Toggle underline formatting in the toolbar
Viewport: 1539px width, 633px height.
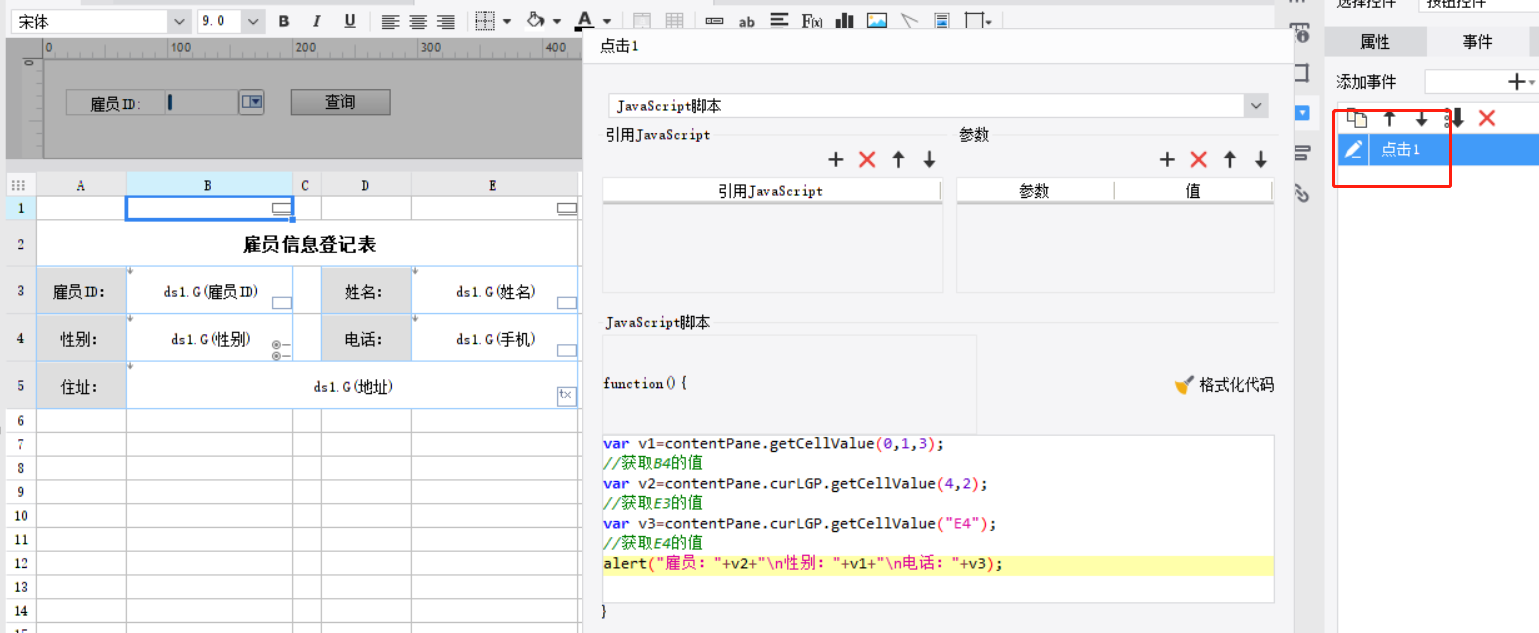tap(349, 21)
